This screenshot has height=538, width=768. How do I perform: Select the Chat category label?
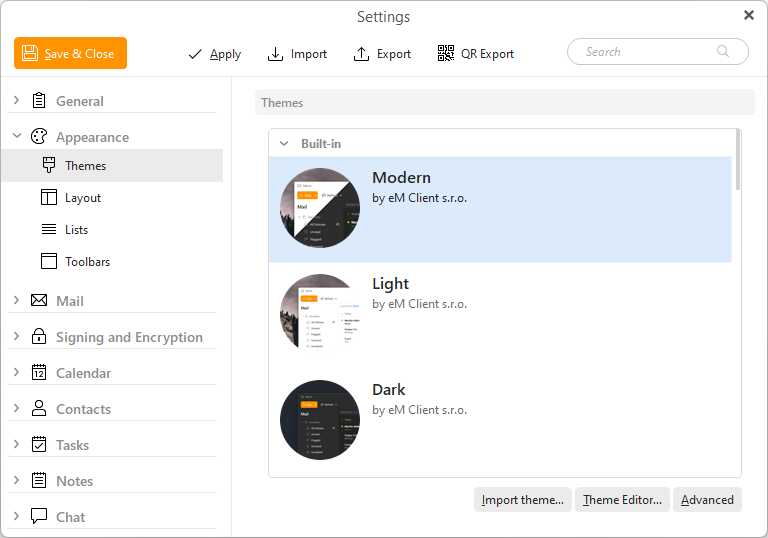pos(71,517)
